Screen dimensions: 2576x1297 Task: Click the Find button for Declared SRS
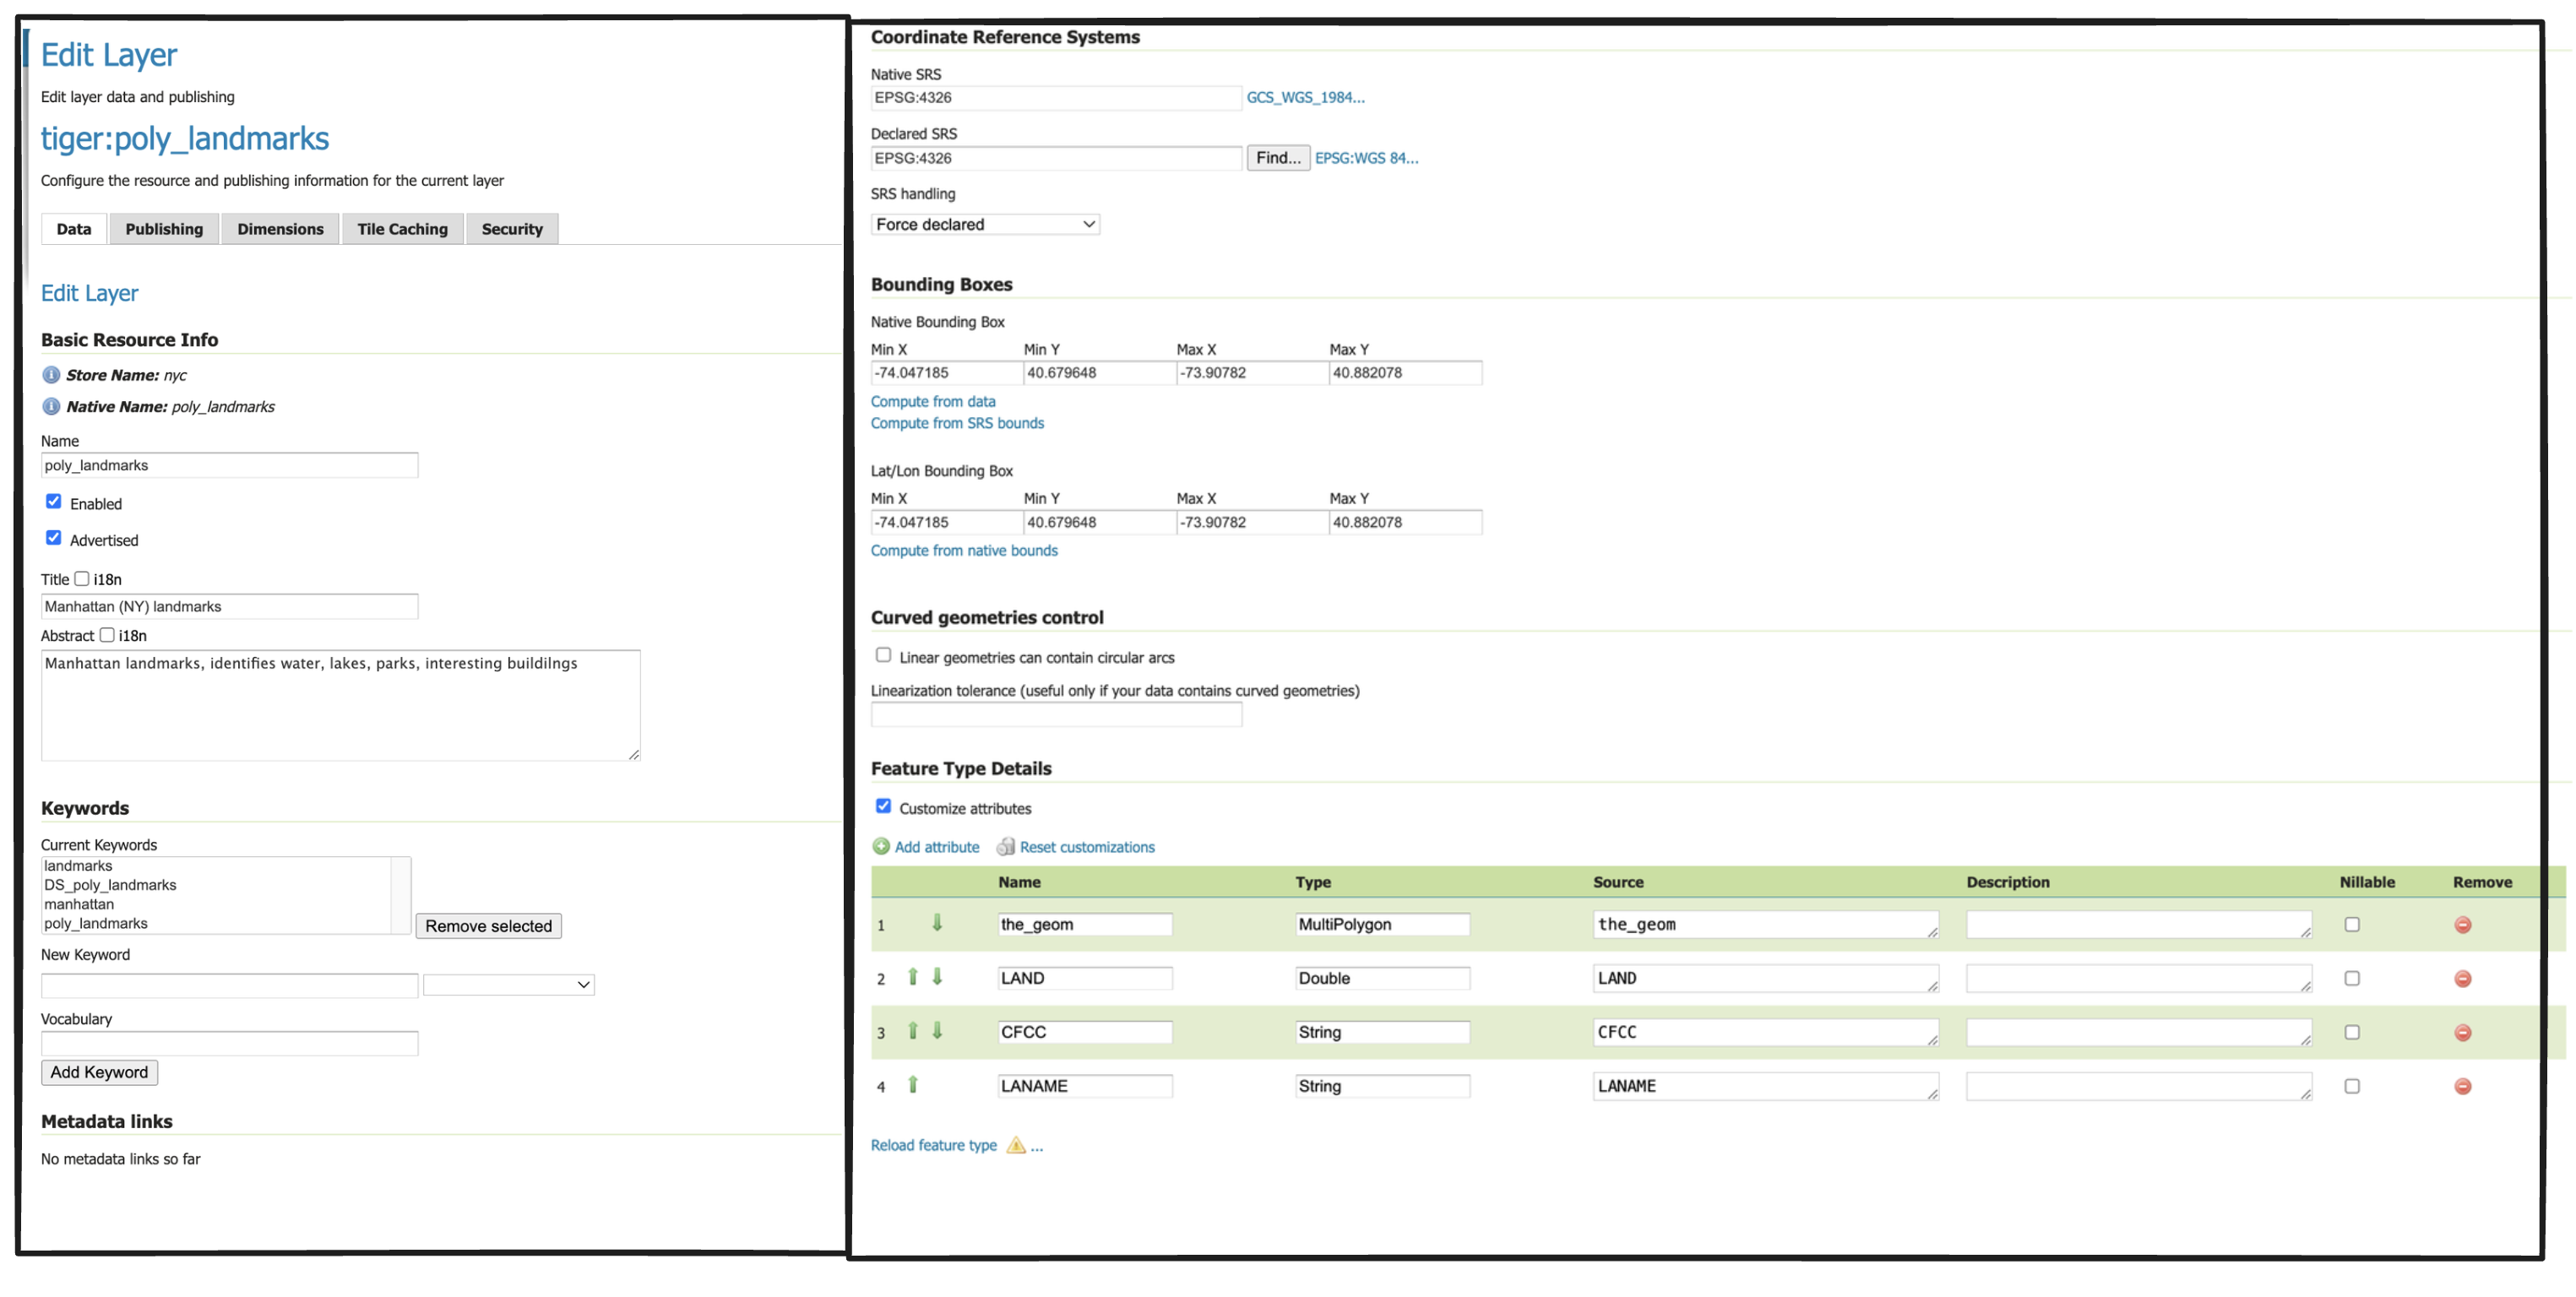click(1278, 157)
